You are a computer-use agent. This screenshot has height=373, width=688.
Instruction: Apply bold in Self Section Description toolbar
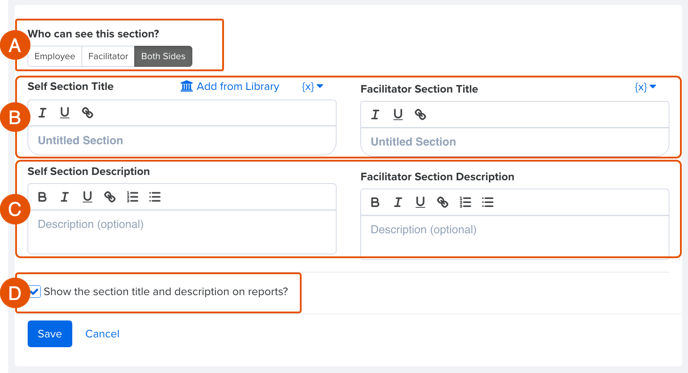[x=42, y=197]
